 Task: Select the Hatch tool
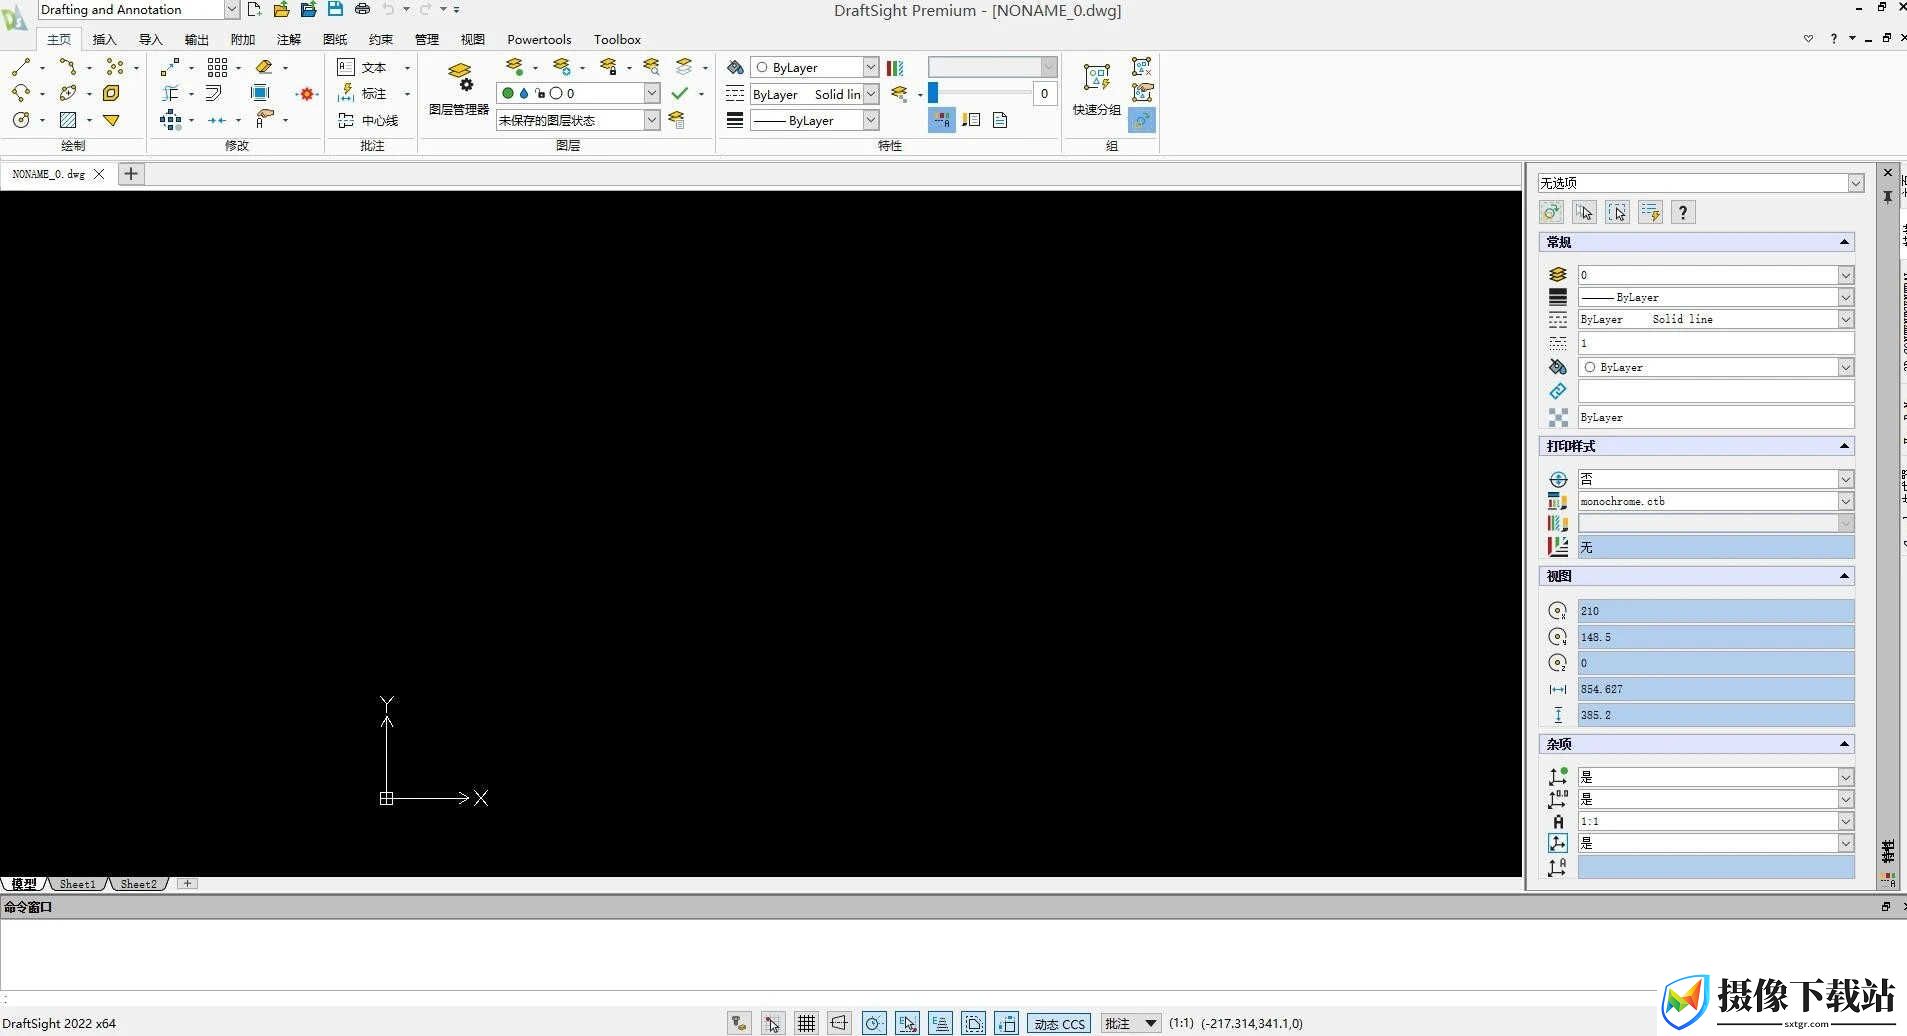coord(68,120)
